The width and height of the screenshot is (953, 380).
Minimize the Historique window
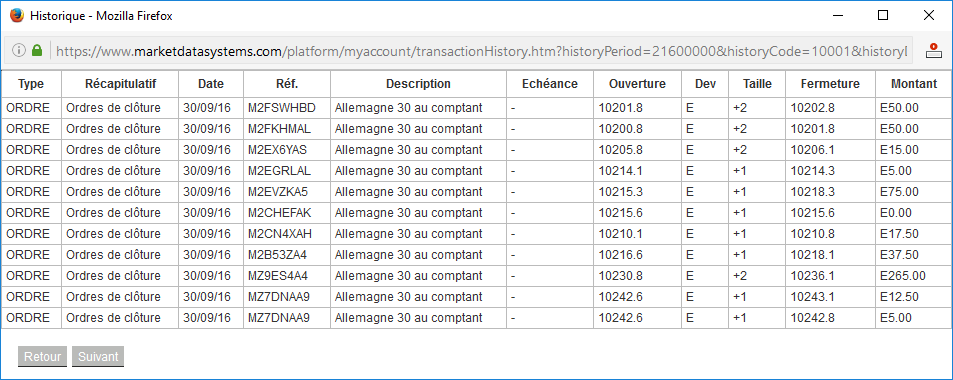[x=838, y=16]
